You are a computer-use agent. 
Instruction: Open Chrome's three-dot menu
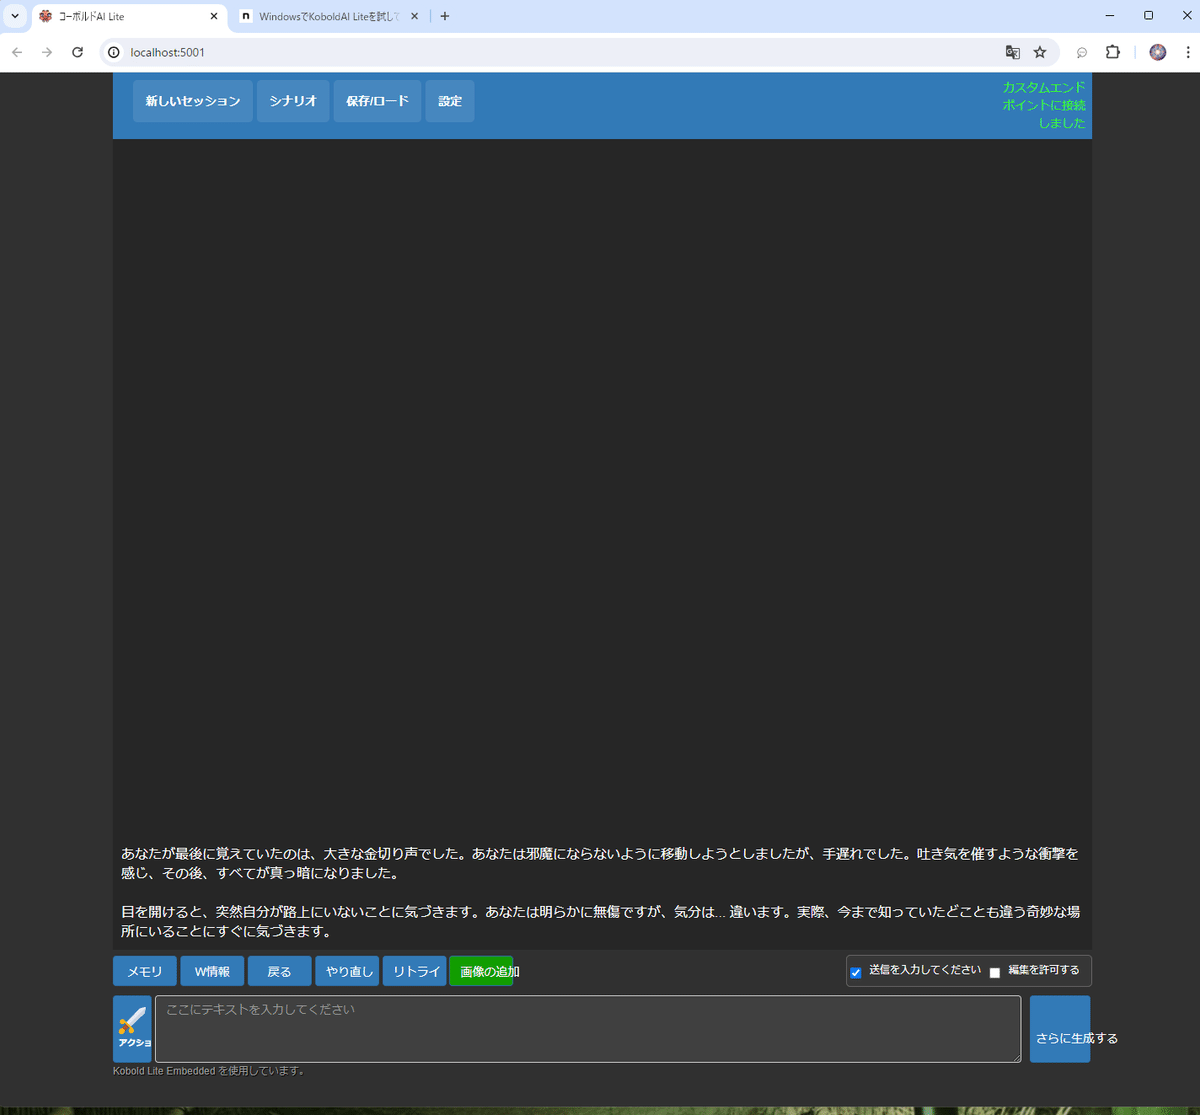point(1187,52)
